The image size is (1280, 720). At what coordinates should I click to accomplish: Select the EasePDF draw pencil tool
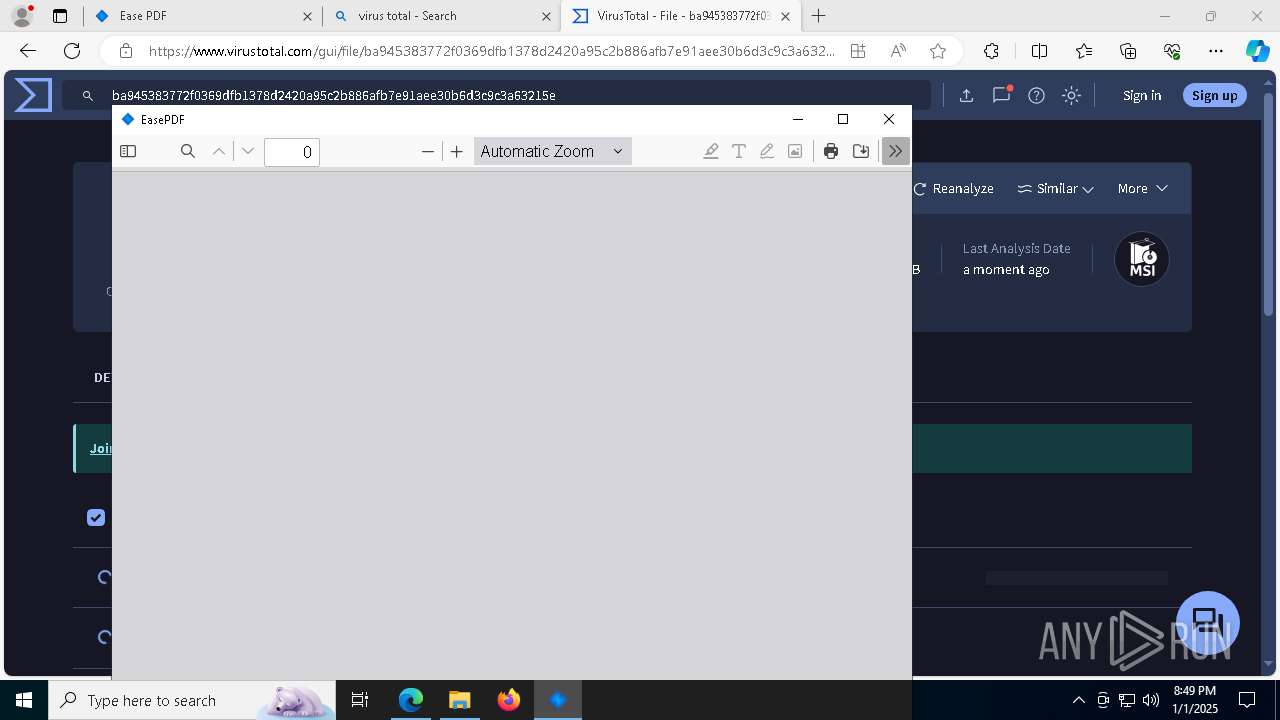tap(767, 151)
